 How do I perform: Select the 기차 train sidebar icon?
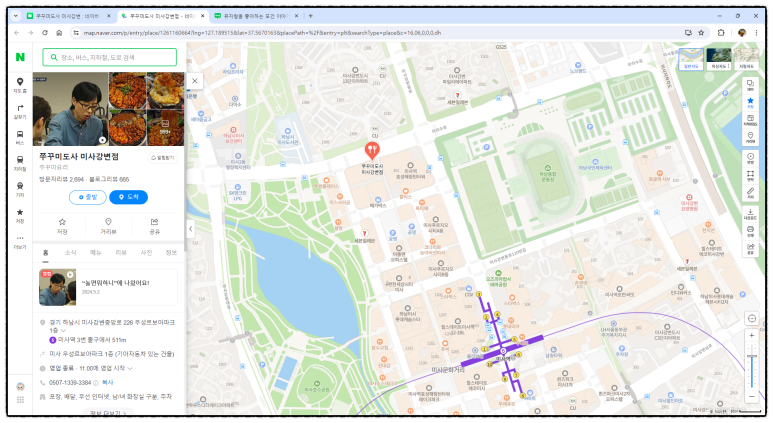20,189
